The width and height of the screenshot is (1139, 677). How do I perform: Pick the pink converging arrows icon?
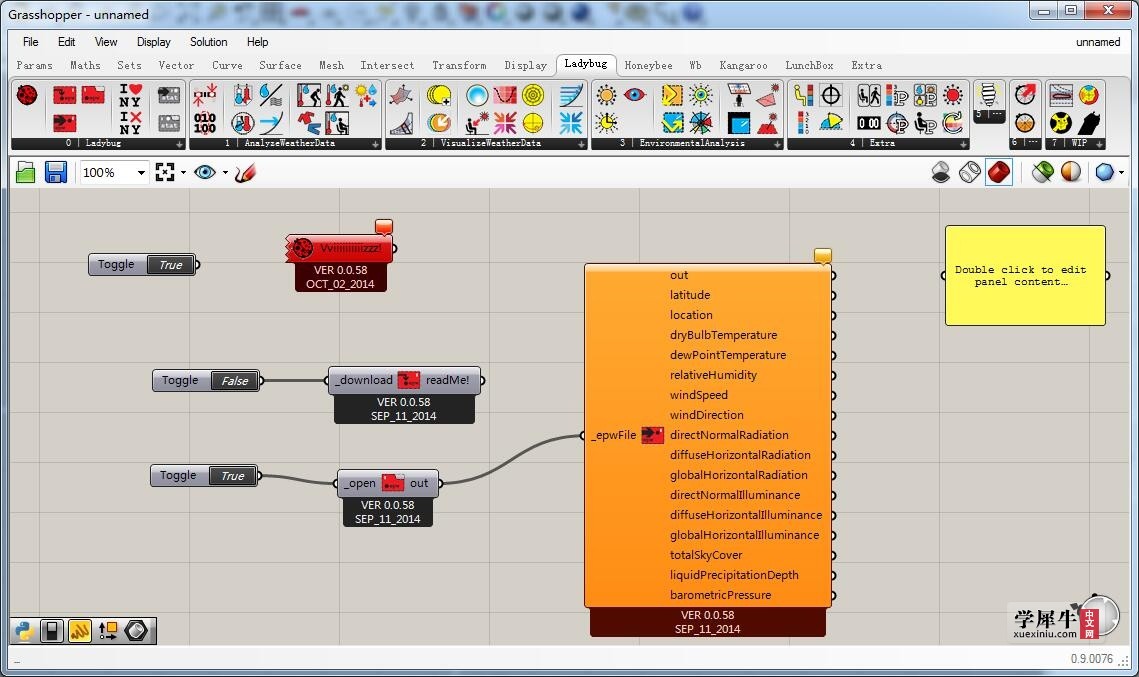coord(505,122)
